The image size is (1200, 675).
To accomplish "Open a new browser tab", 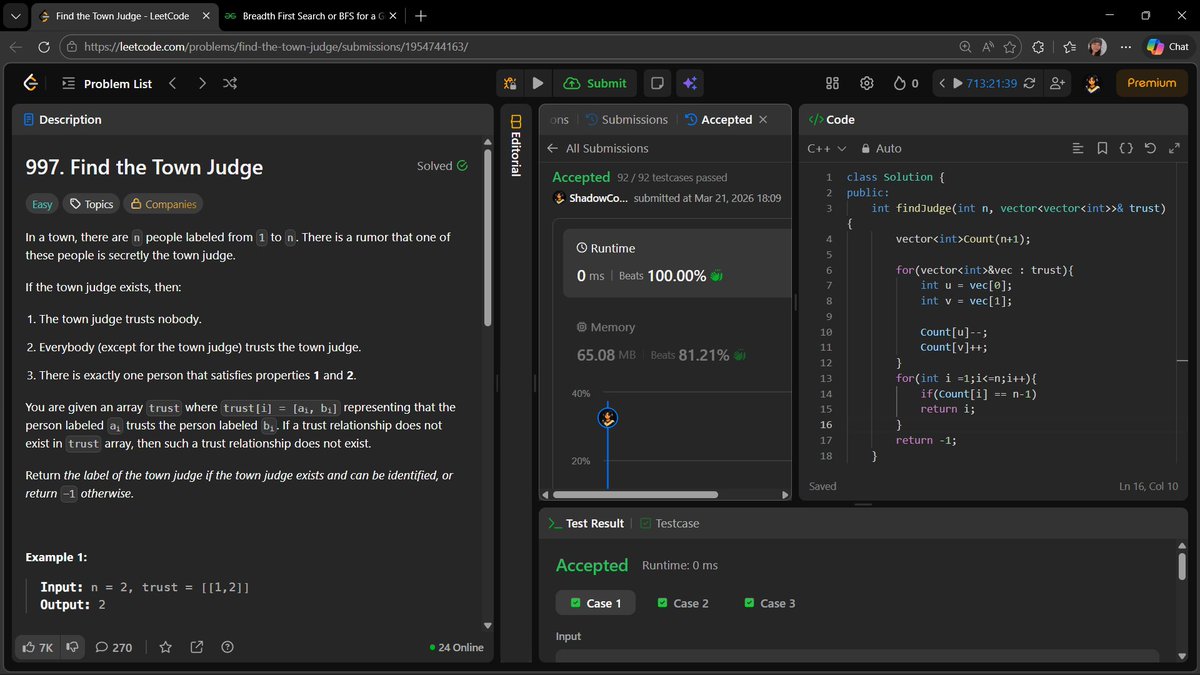I will (x=421, y=16).
